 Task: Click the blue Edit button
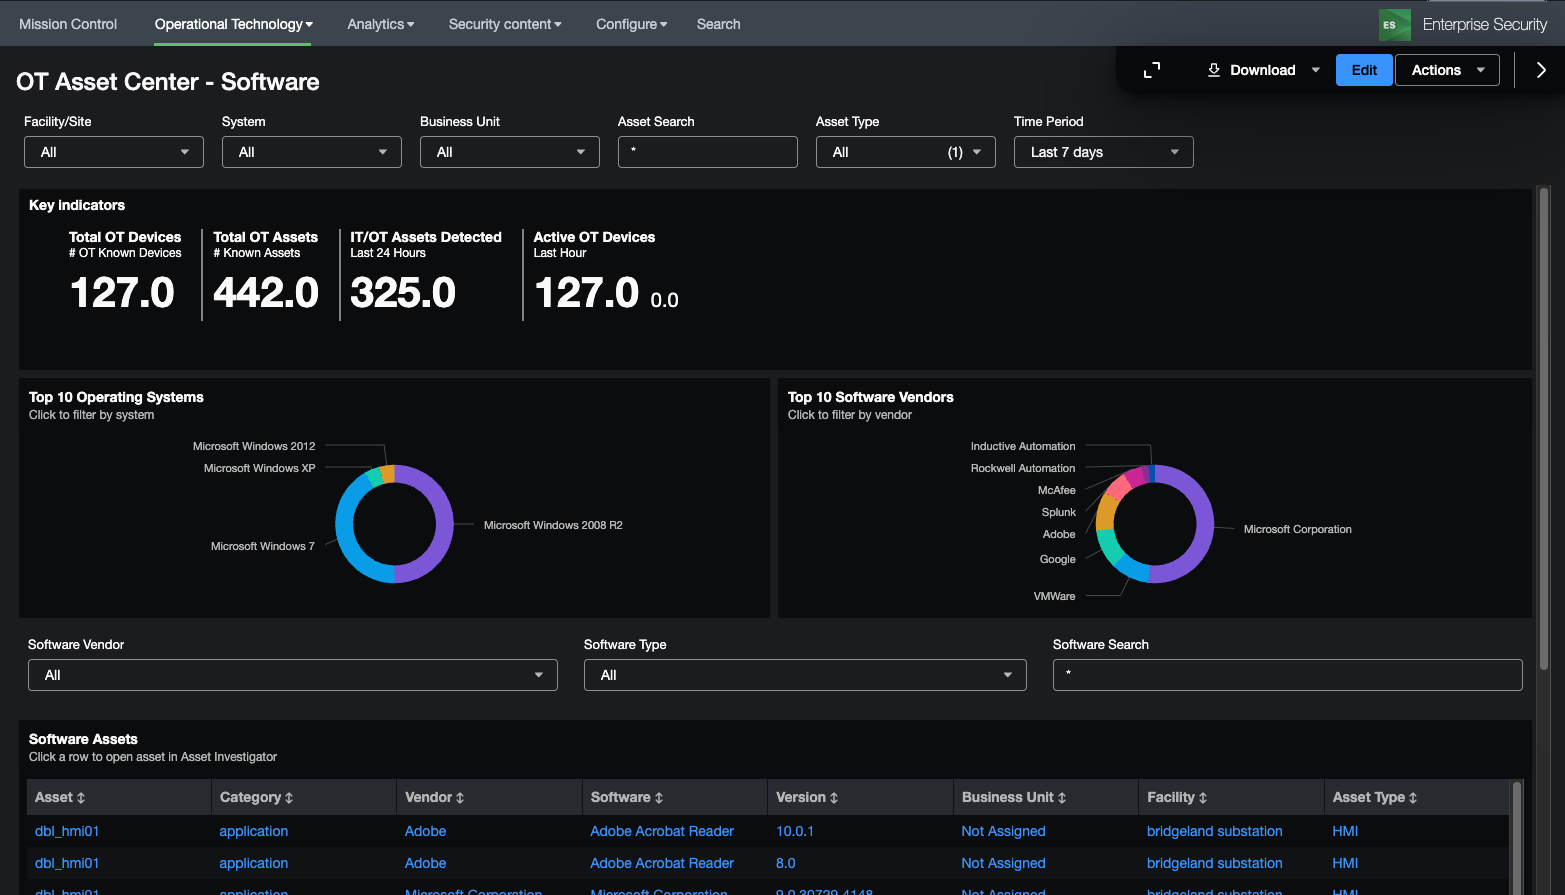click(1363, 70)
